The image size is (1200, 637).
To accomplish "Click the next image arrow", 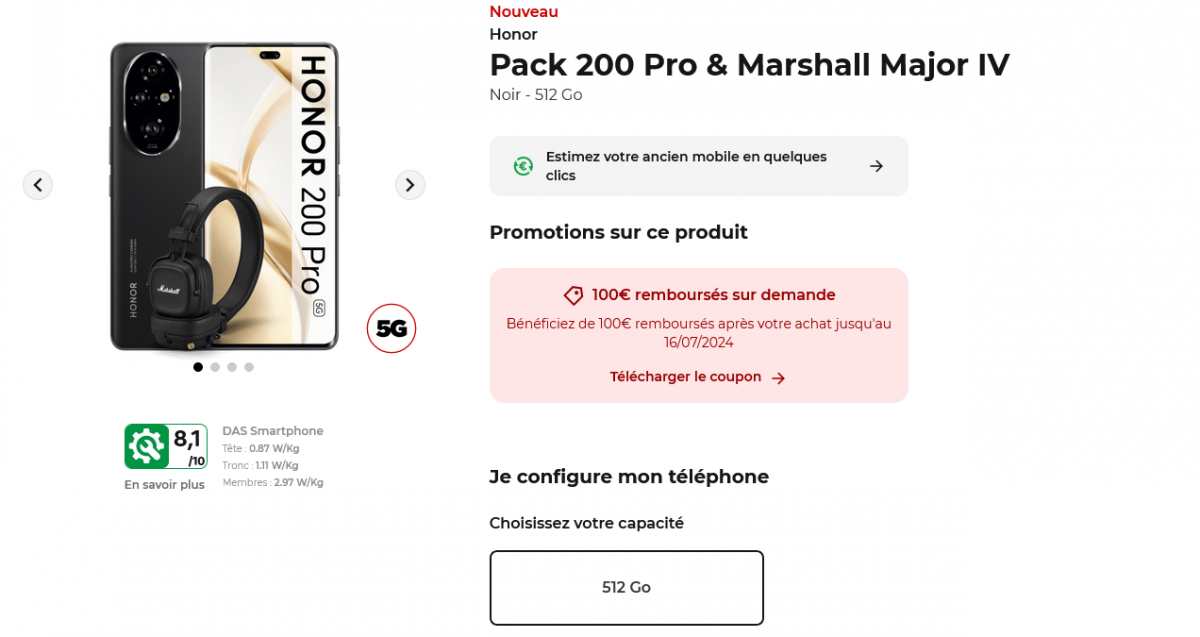I will pos(409,185).
